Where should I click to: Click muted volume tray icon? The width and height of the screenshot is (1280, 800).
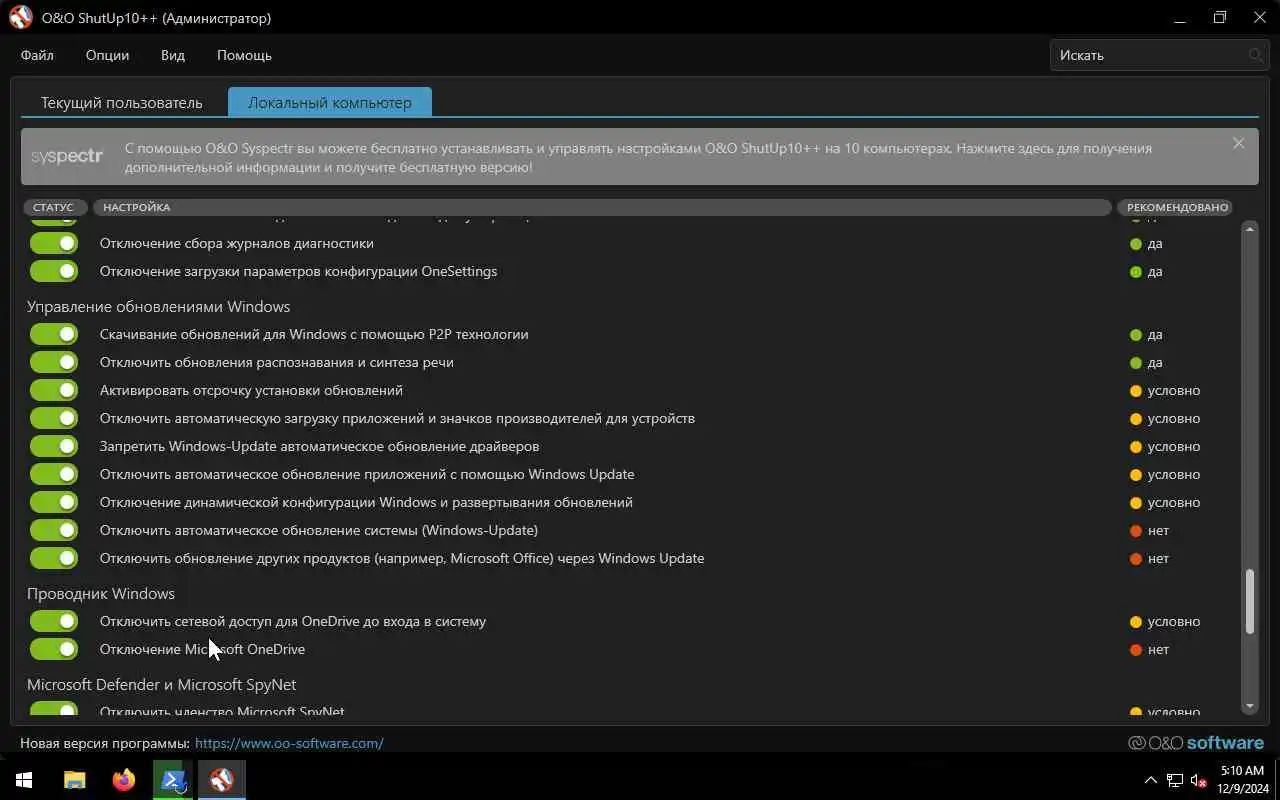pyautogui.click(x=1198, y=780)
